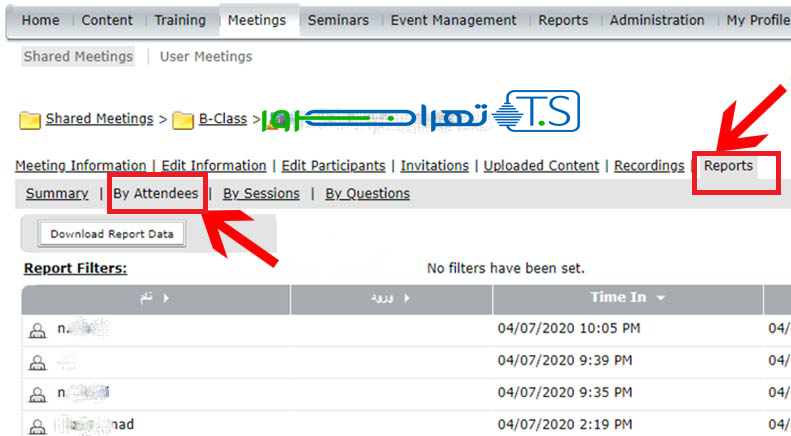Open the Meetings tab
This screenshot has width=791, height=436.
coord(256,20)
